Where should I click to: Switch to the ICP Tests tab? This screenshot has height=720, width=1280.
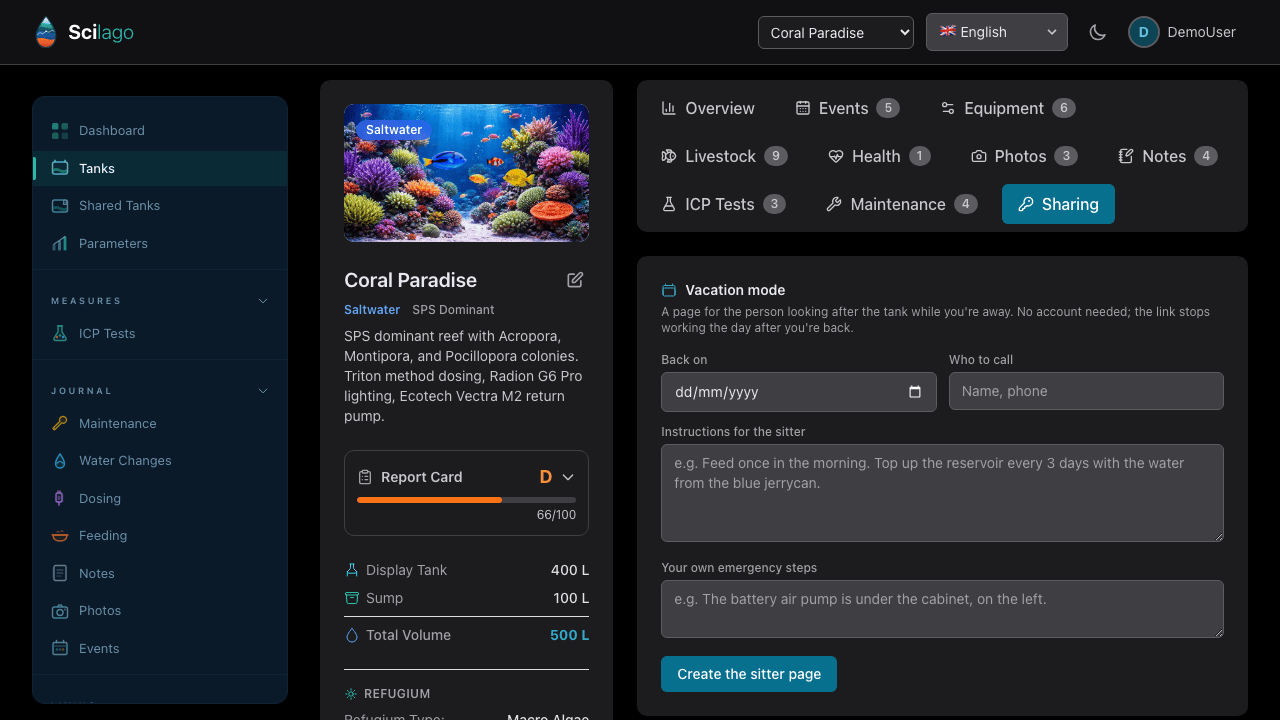pyautogui.click(x=723, y=204)
